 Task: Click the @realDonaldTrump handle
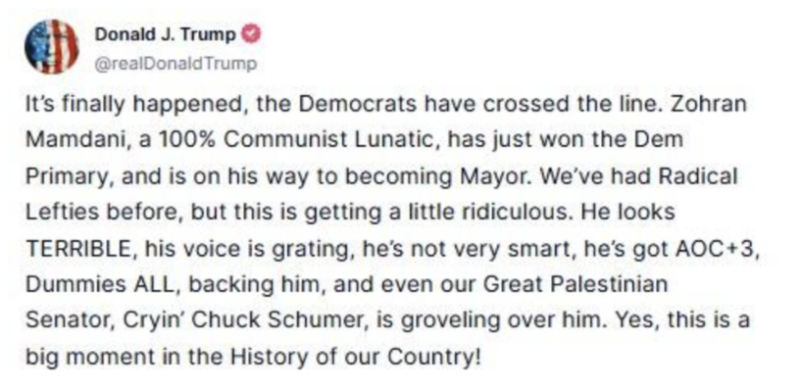(x=176, y=64)
